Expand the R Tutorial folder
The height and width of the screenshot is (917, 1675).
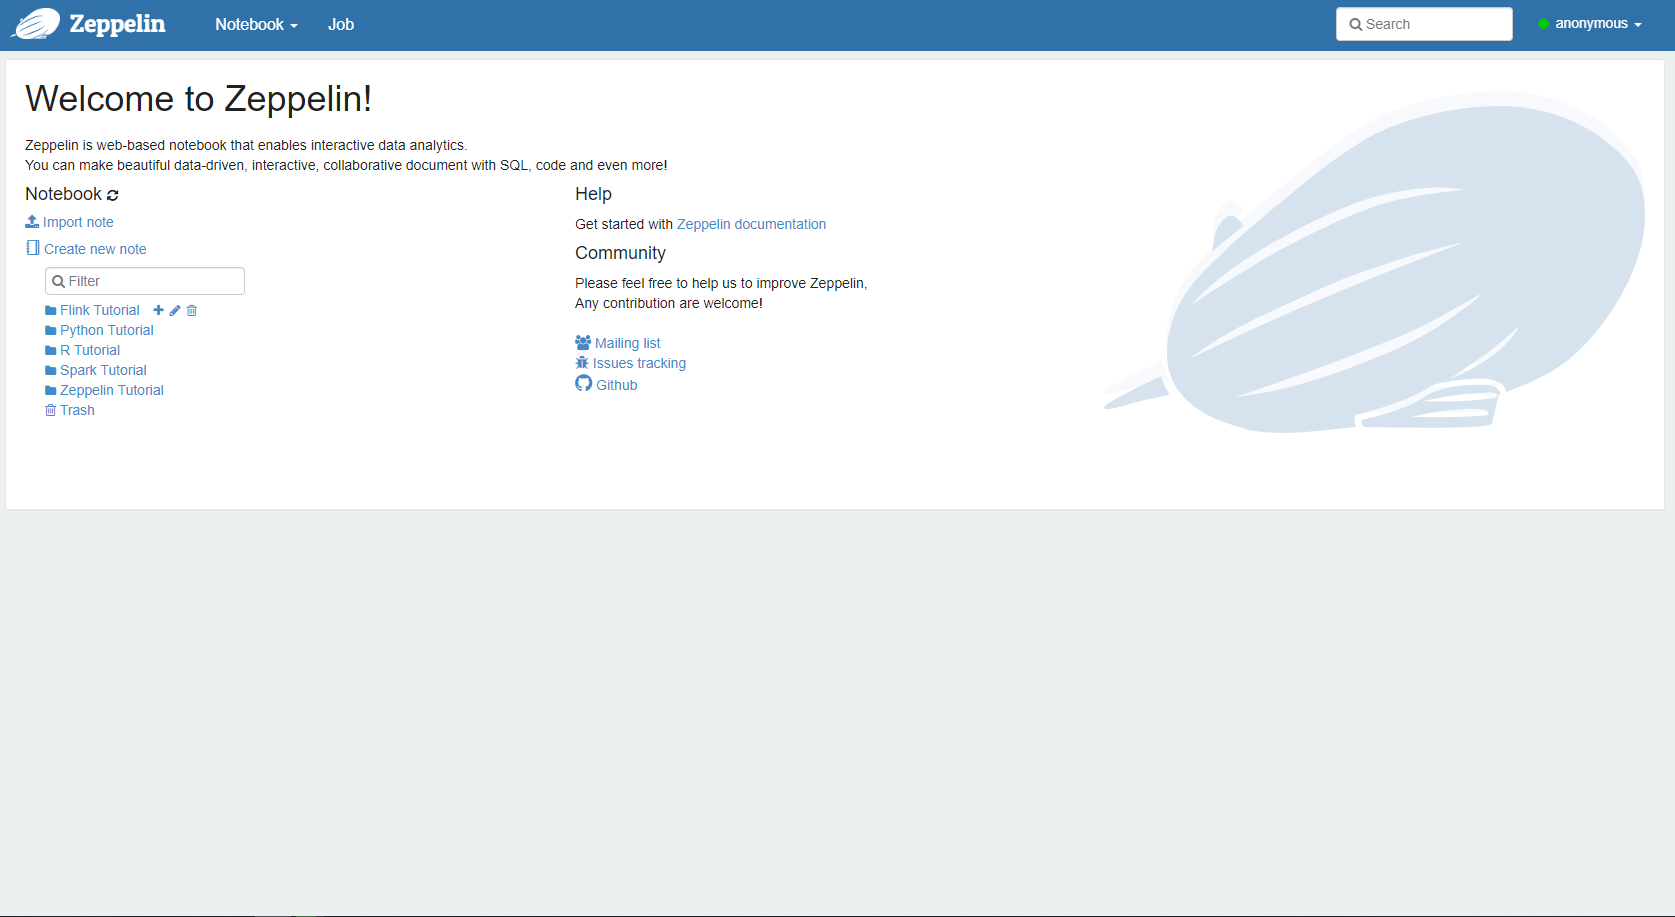pyautogui.click(x=89, y=350)
